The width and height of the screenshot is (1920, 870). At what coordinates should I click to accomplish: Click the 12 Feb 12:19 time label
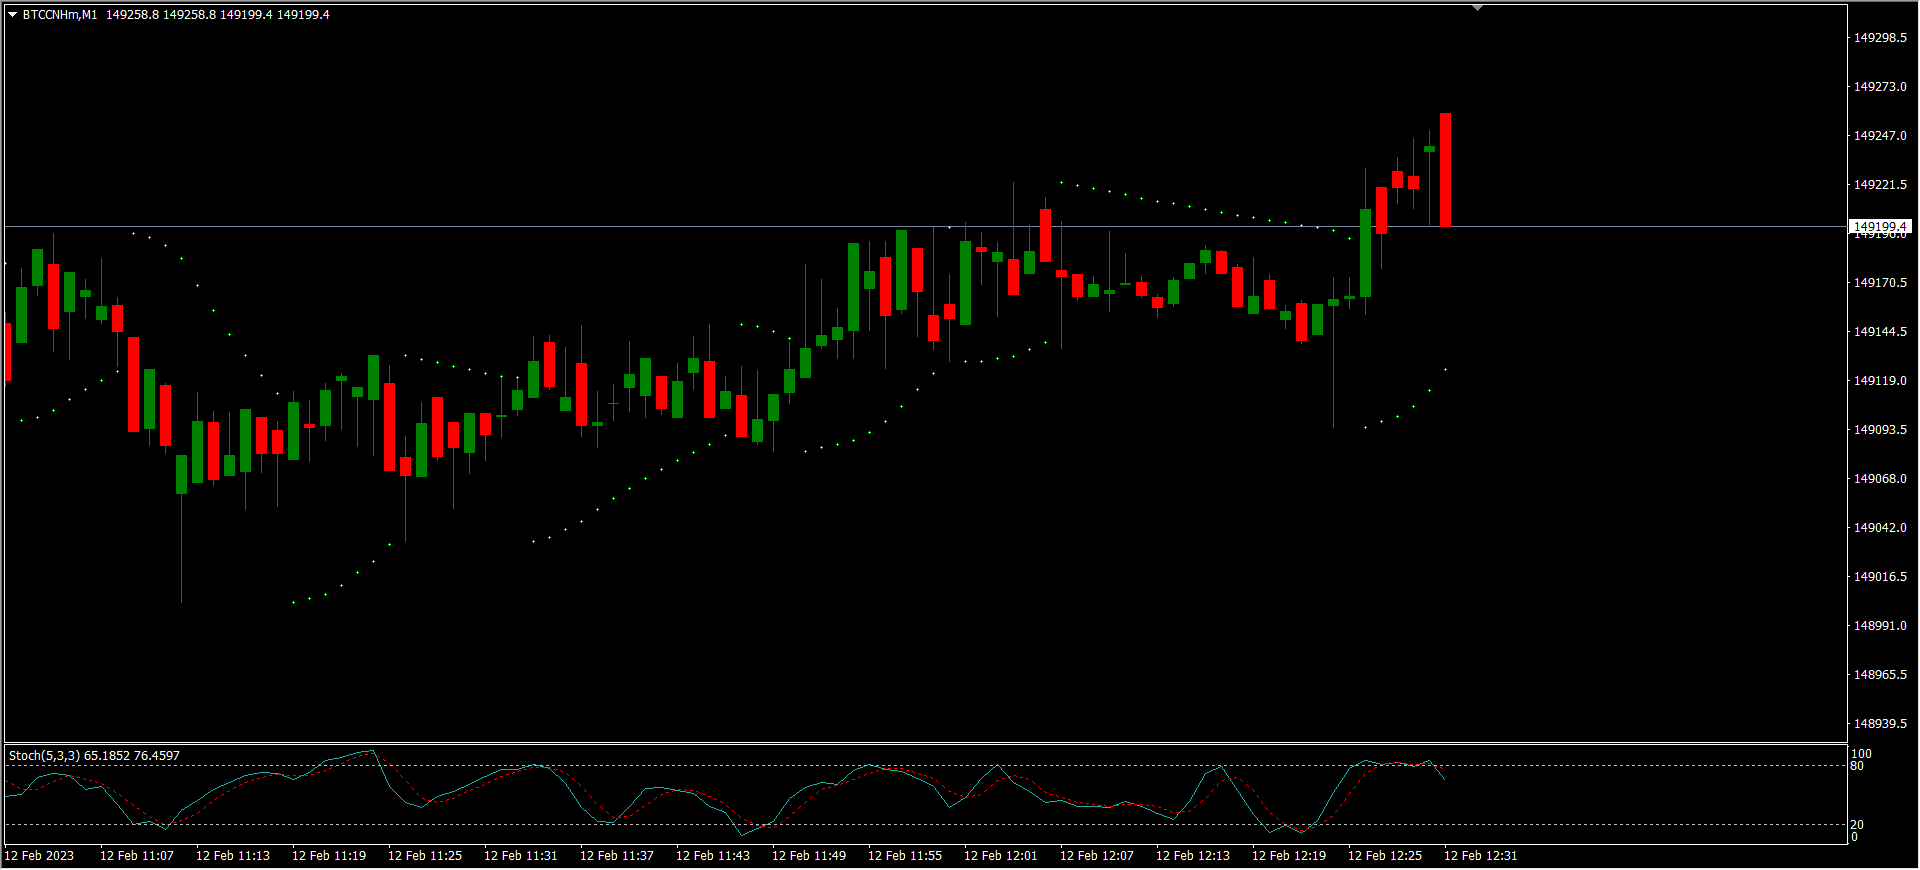pos(1289,856)
